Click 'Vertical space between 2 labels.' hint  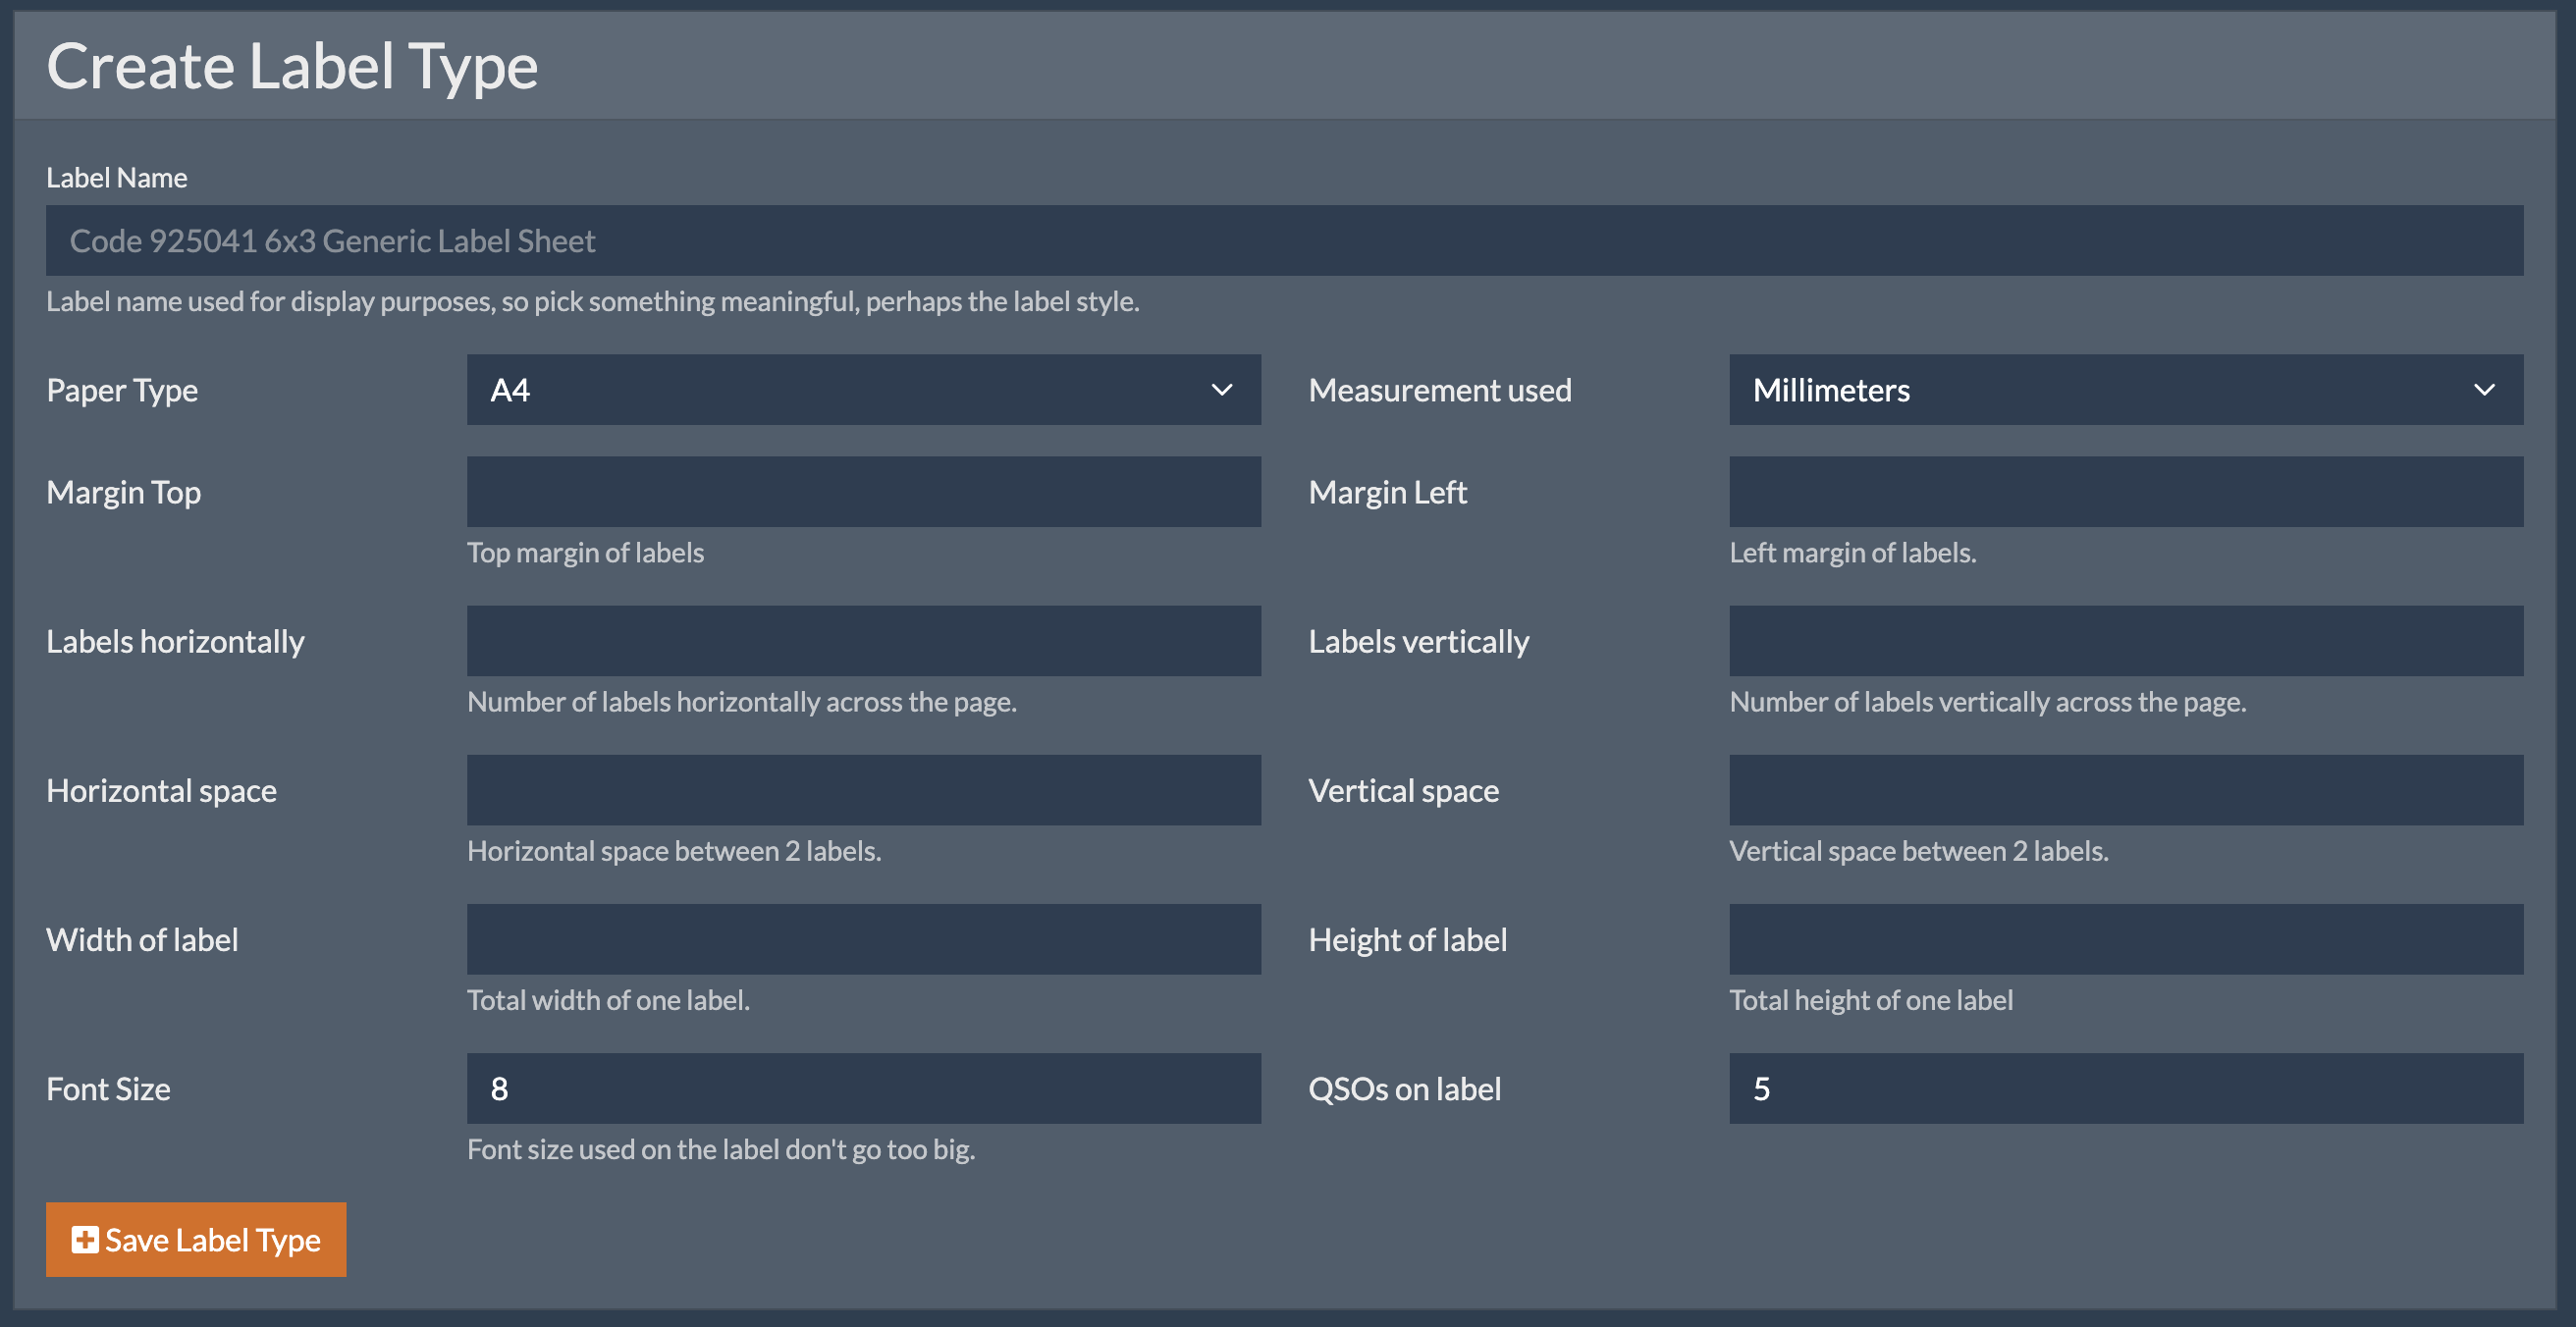point(1919,851)
